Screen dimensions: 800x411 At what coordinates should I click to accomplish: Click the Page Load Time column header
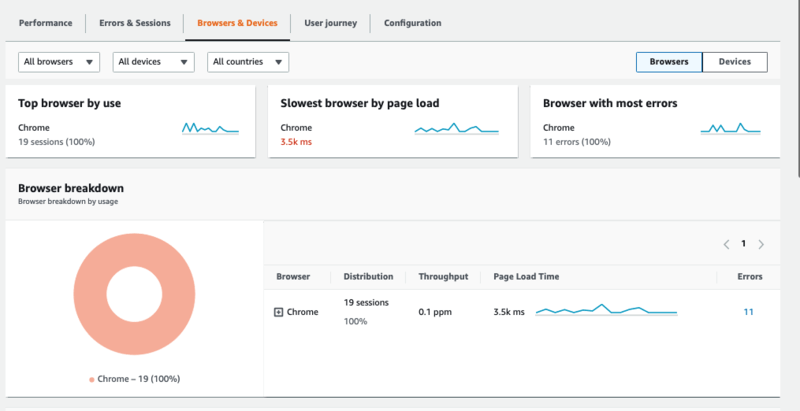coord(526,276)
